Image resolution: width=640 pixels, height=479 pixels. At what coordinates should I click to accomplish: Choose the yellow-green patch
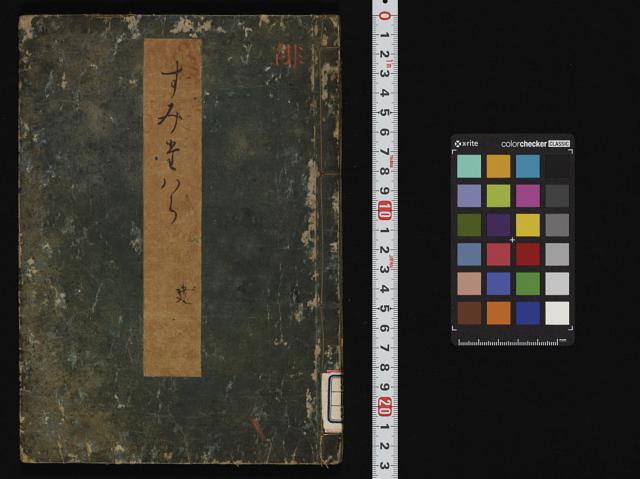pyautogui.click(x=498, y=195)
